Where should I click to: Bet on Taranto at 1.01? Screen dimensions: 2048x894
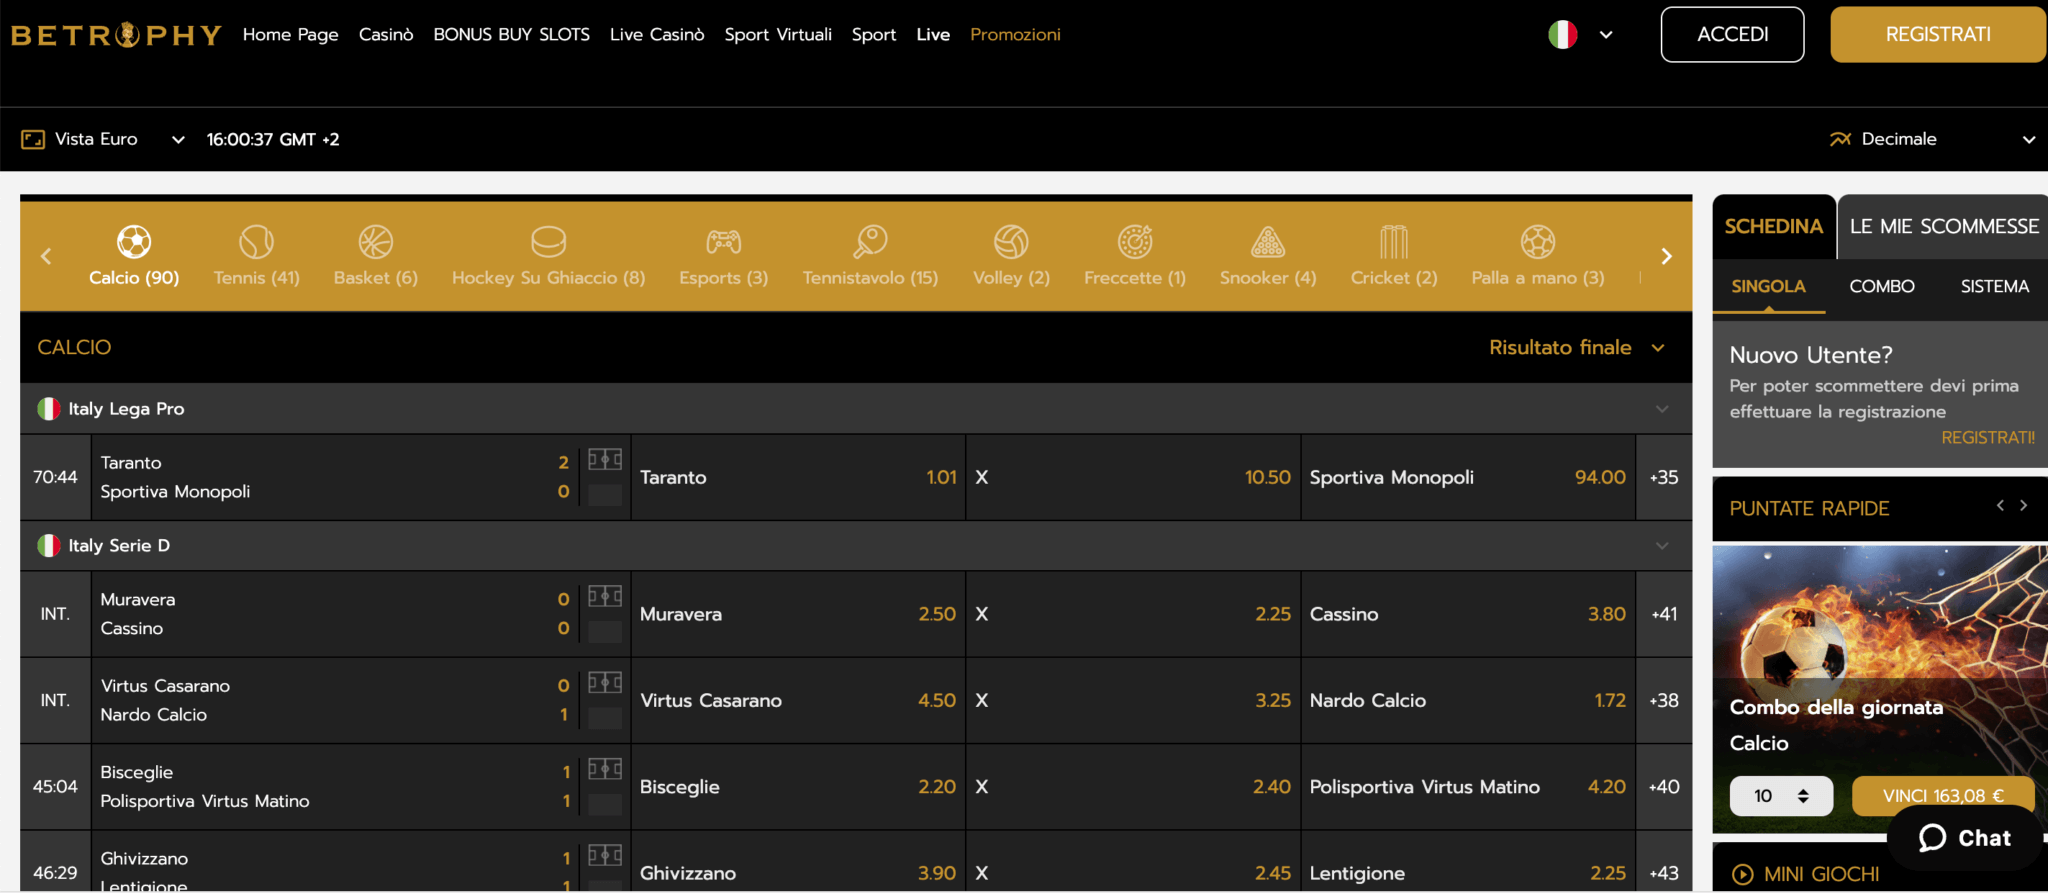tap(798, 477)
